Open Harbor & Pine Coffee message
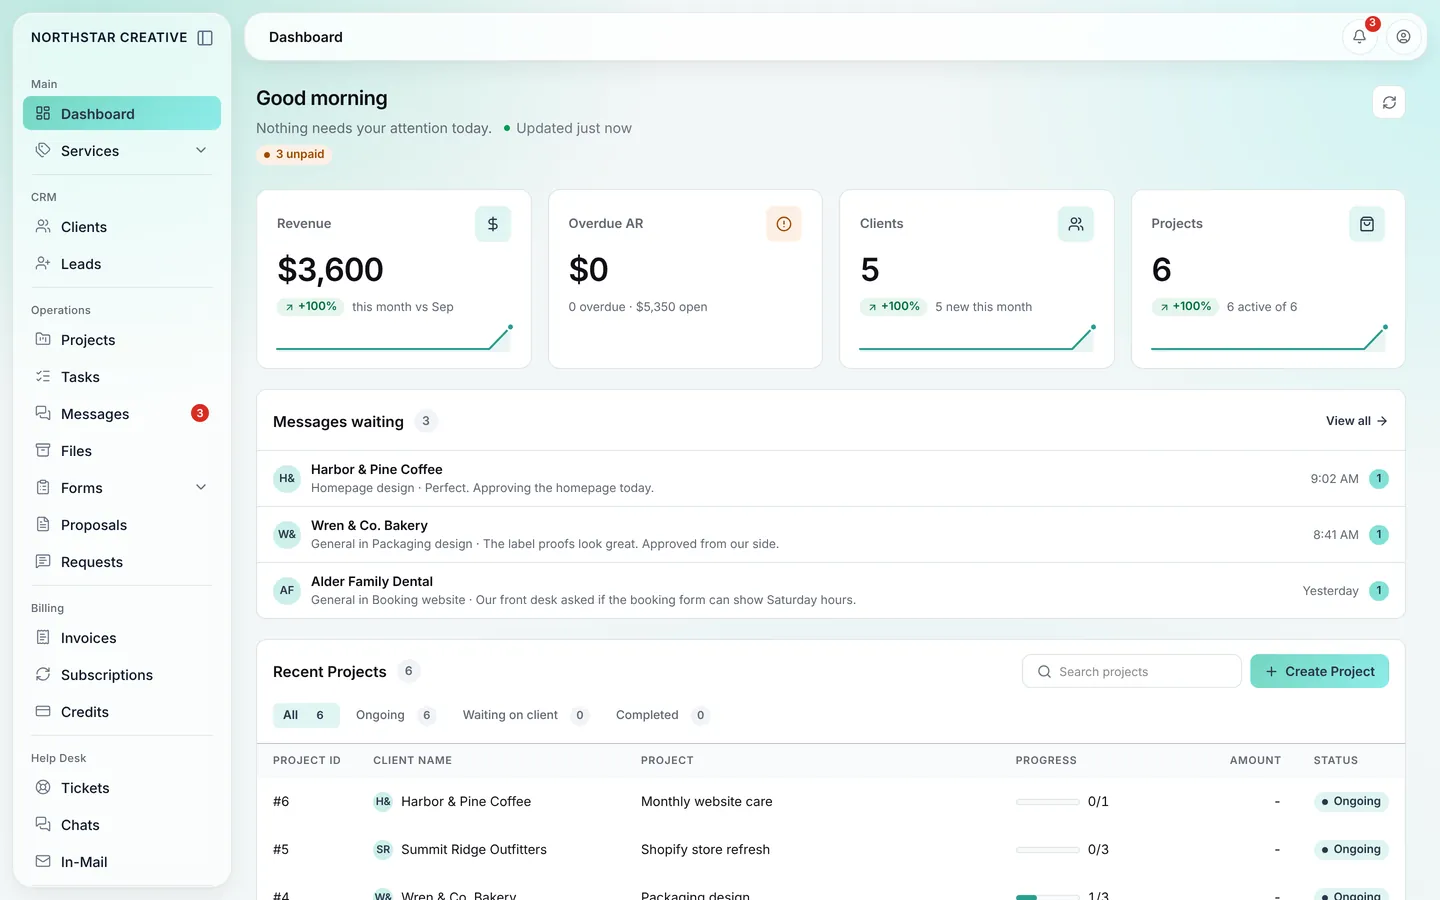The image size is (1440, 900). tap(831, 478)
